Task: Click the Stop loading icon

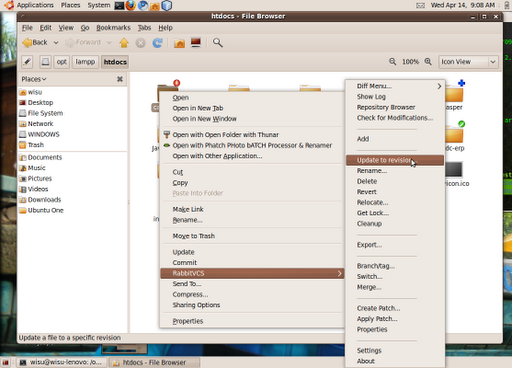Action: pyautogui.click(x=141, y=43)
